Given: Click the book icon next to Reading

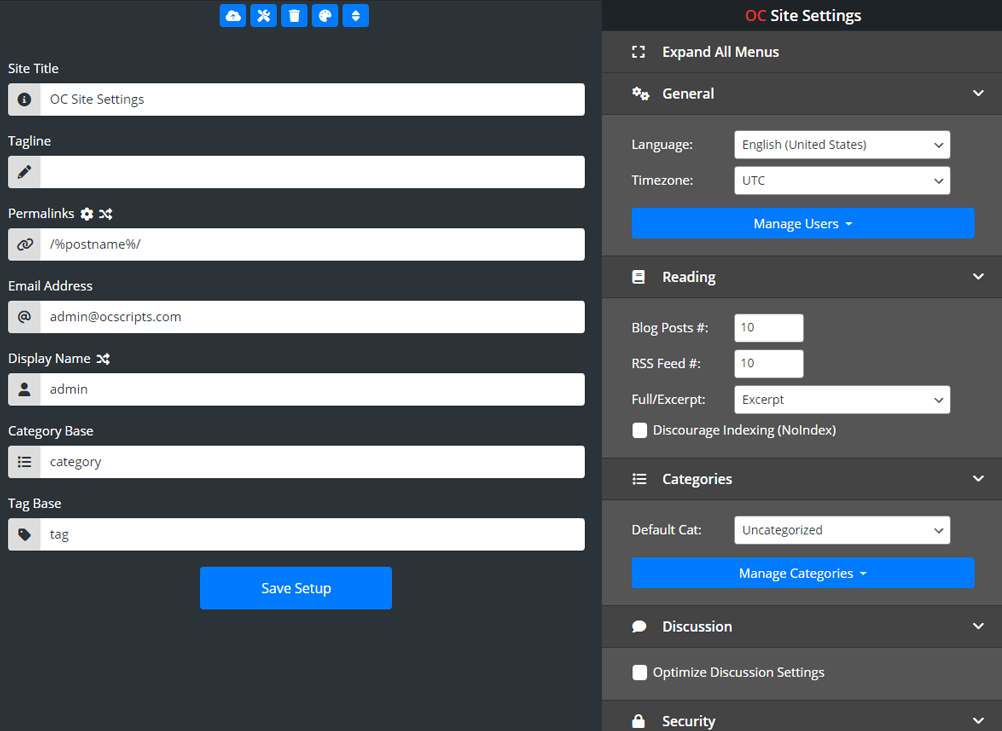Looking at the screenshot, I should coord(638,277).
